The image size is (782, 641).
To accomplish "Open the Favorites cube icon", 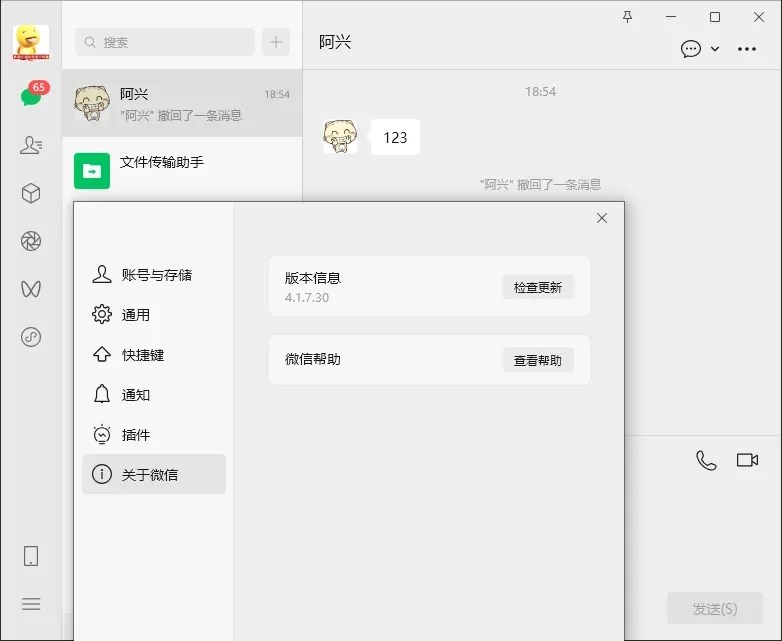I will point(31,193).
